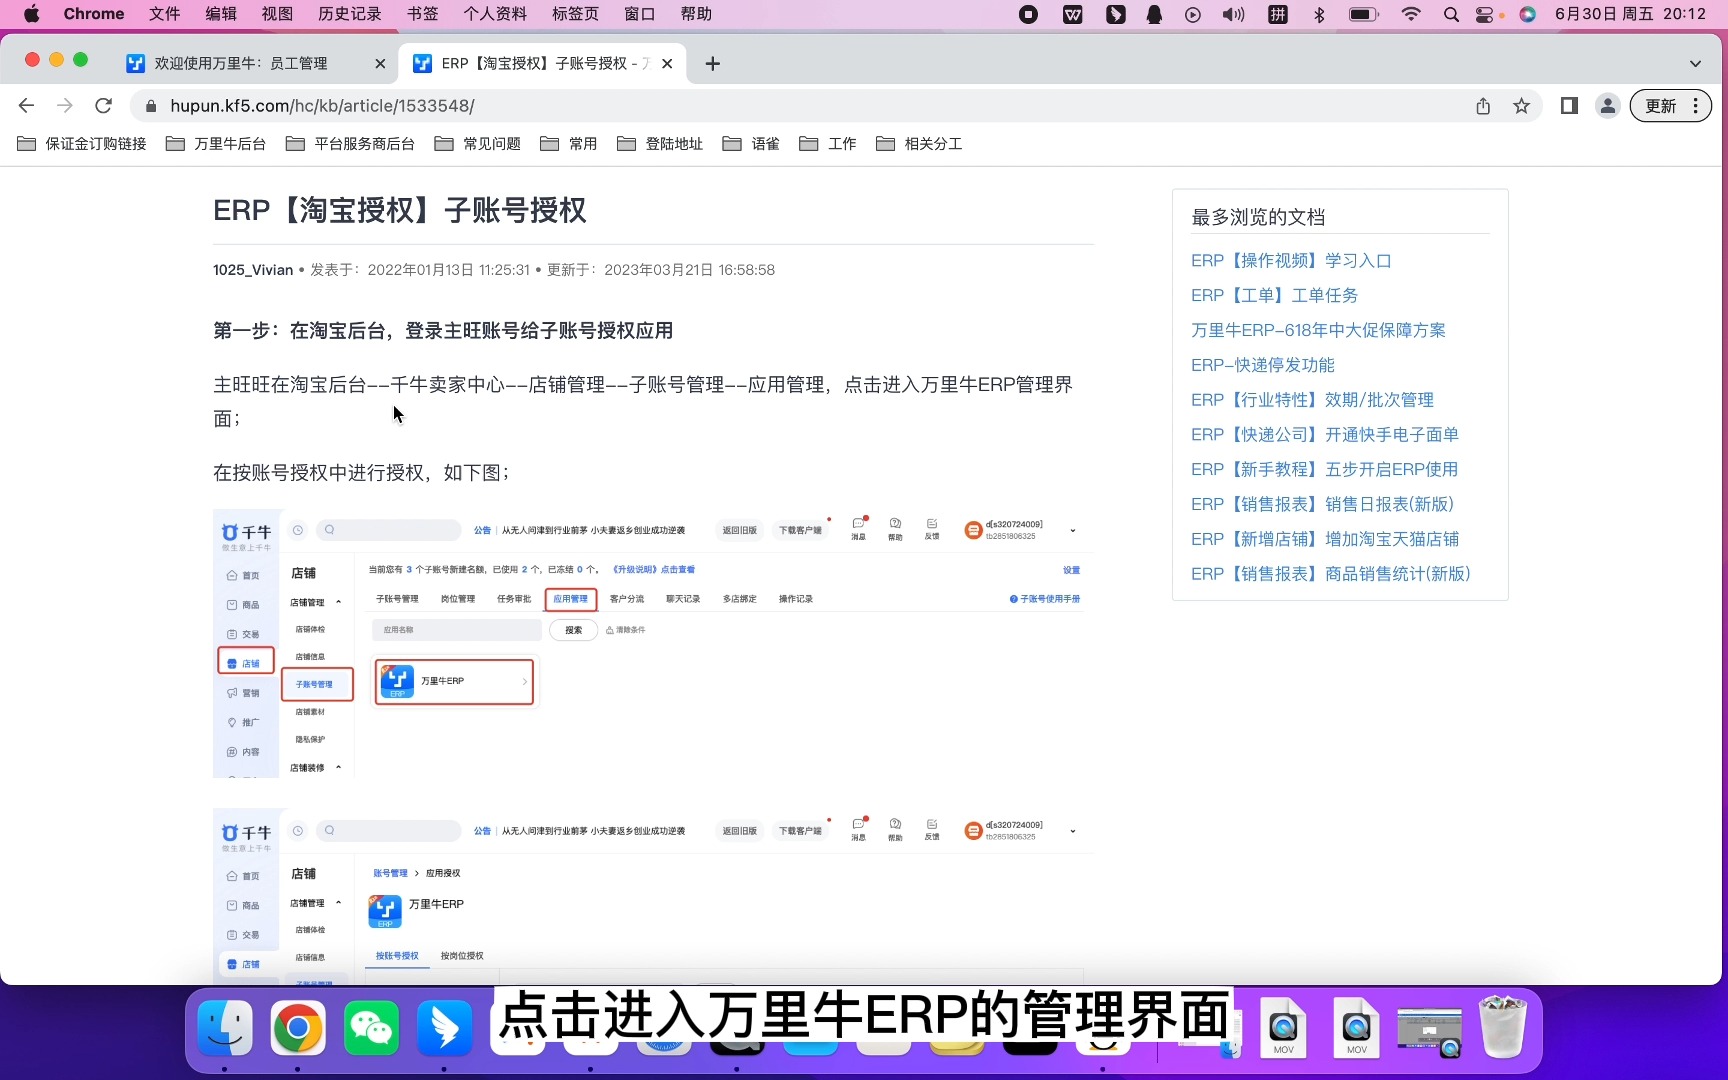Image resolution: width=1728 pixels, height=1080 pixels.
Task: Open the second MOV file in the Dock
Action: [x=1356, y=1027]
